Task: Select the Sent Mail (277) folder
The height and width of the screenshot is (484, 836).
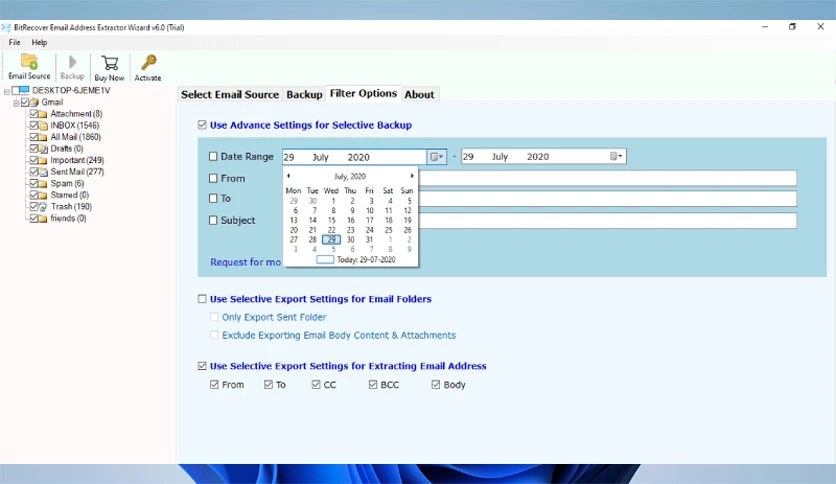Action: pyautogui.click(x=77, y=172)
